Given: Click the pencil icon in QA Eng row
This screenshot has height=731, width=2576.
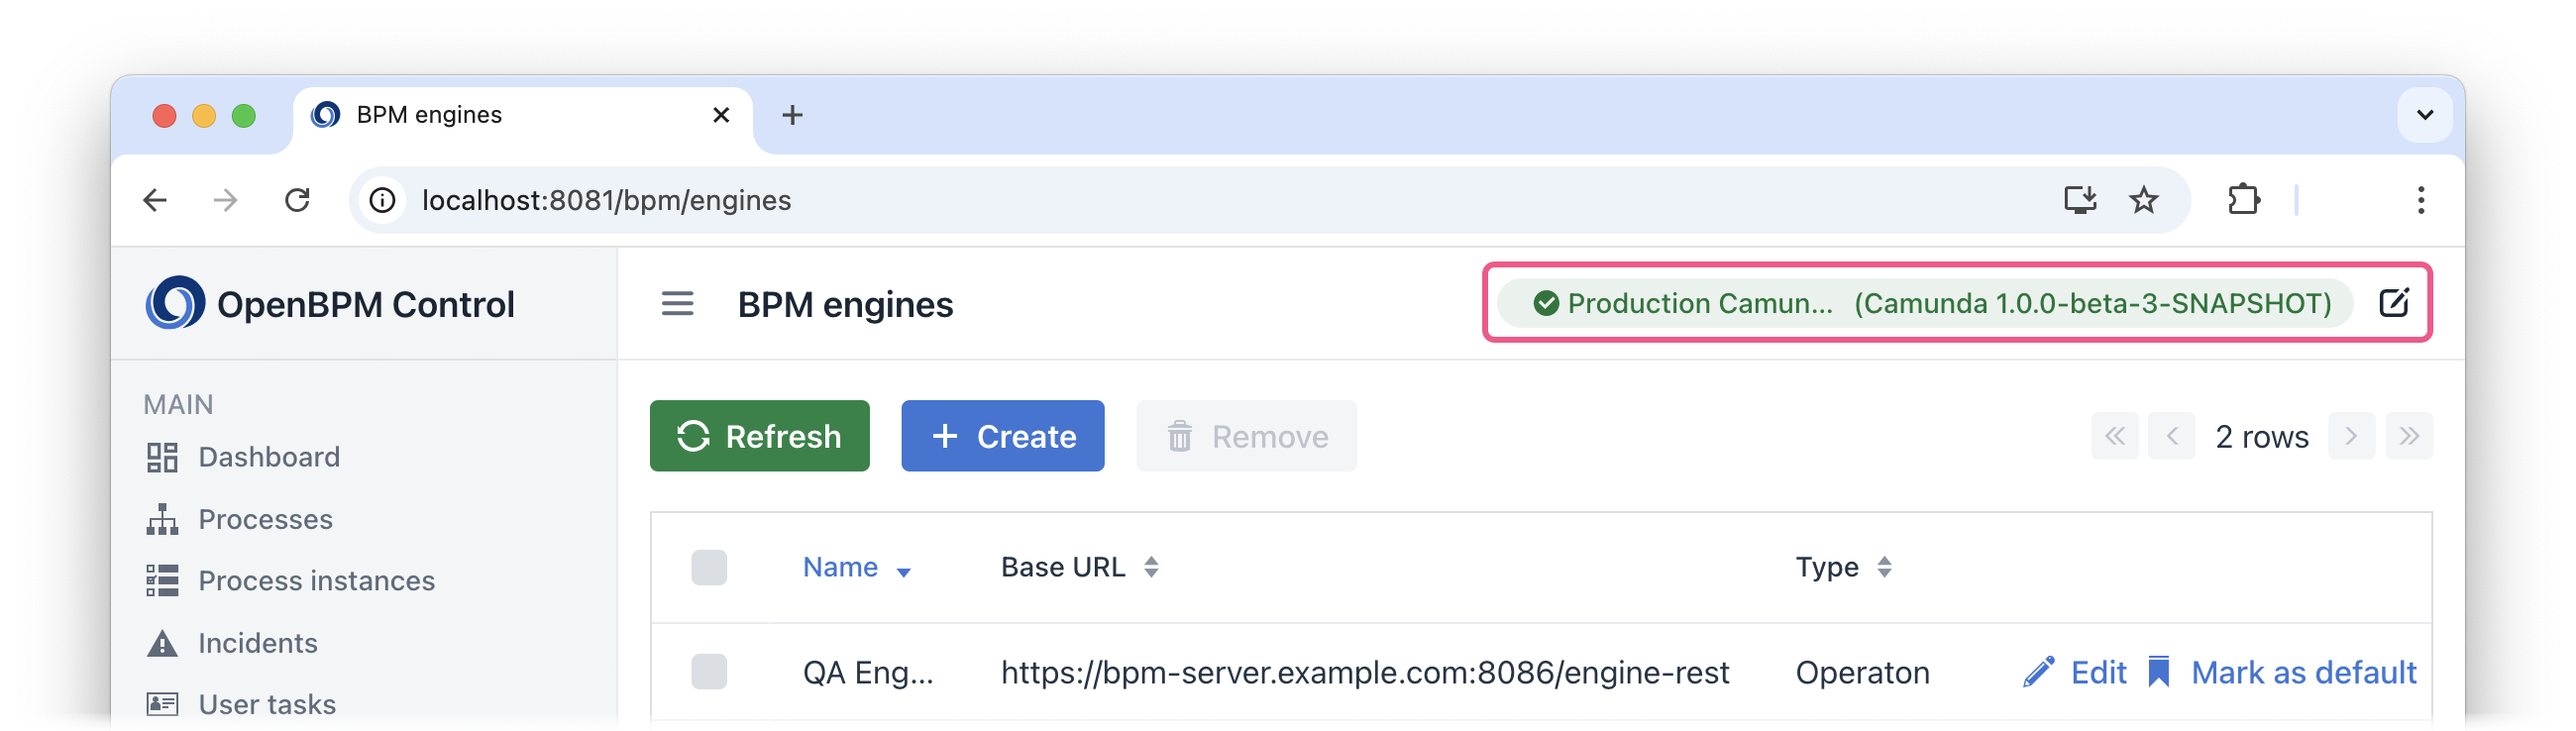Looking at the screenshot, I should tap(2038, 672).
